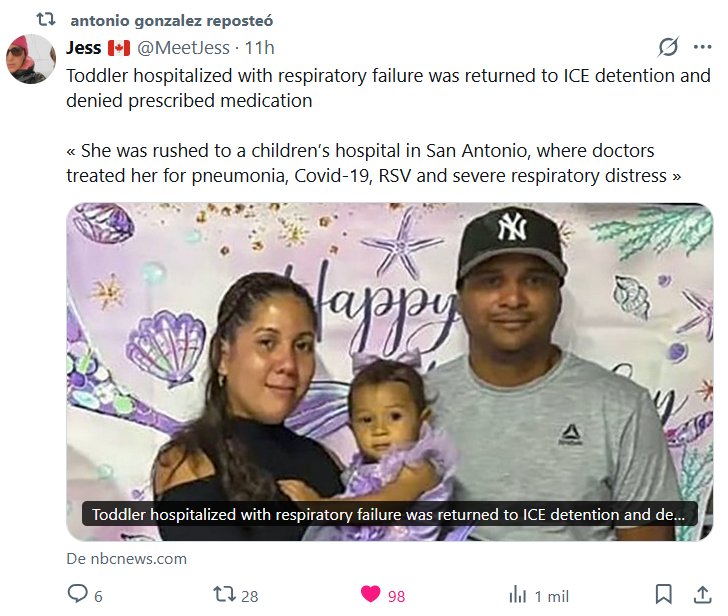The height and width of the screenshot is (616, 728).
Task: Open the share options arrow icon
Action: point(698,594)
